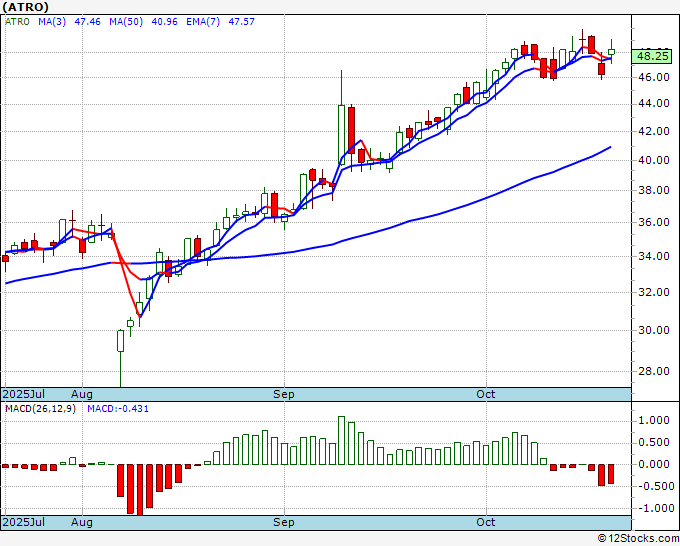Click the Aug label on price chart axis
This screenshot has width=680, height=546.
pos(82,394)
